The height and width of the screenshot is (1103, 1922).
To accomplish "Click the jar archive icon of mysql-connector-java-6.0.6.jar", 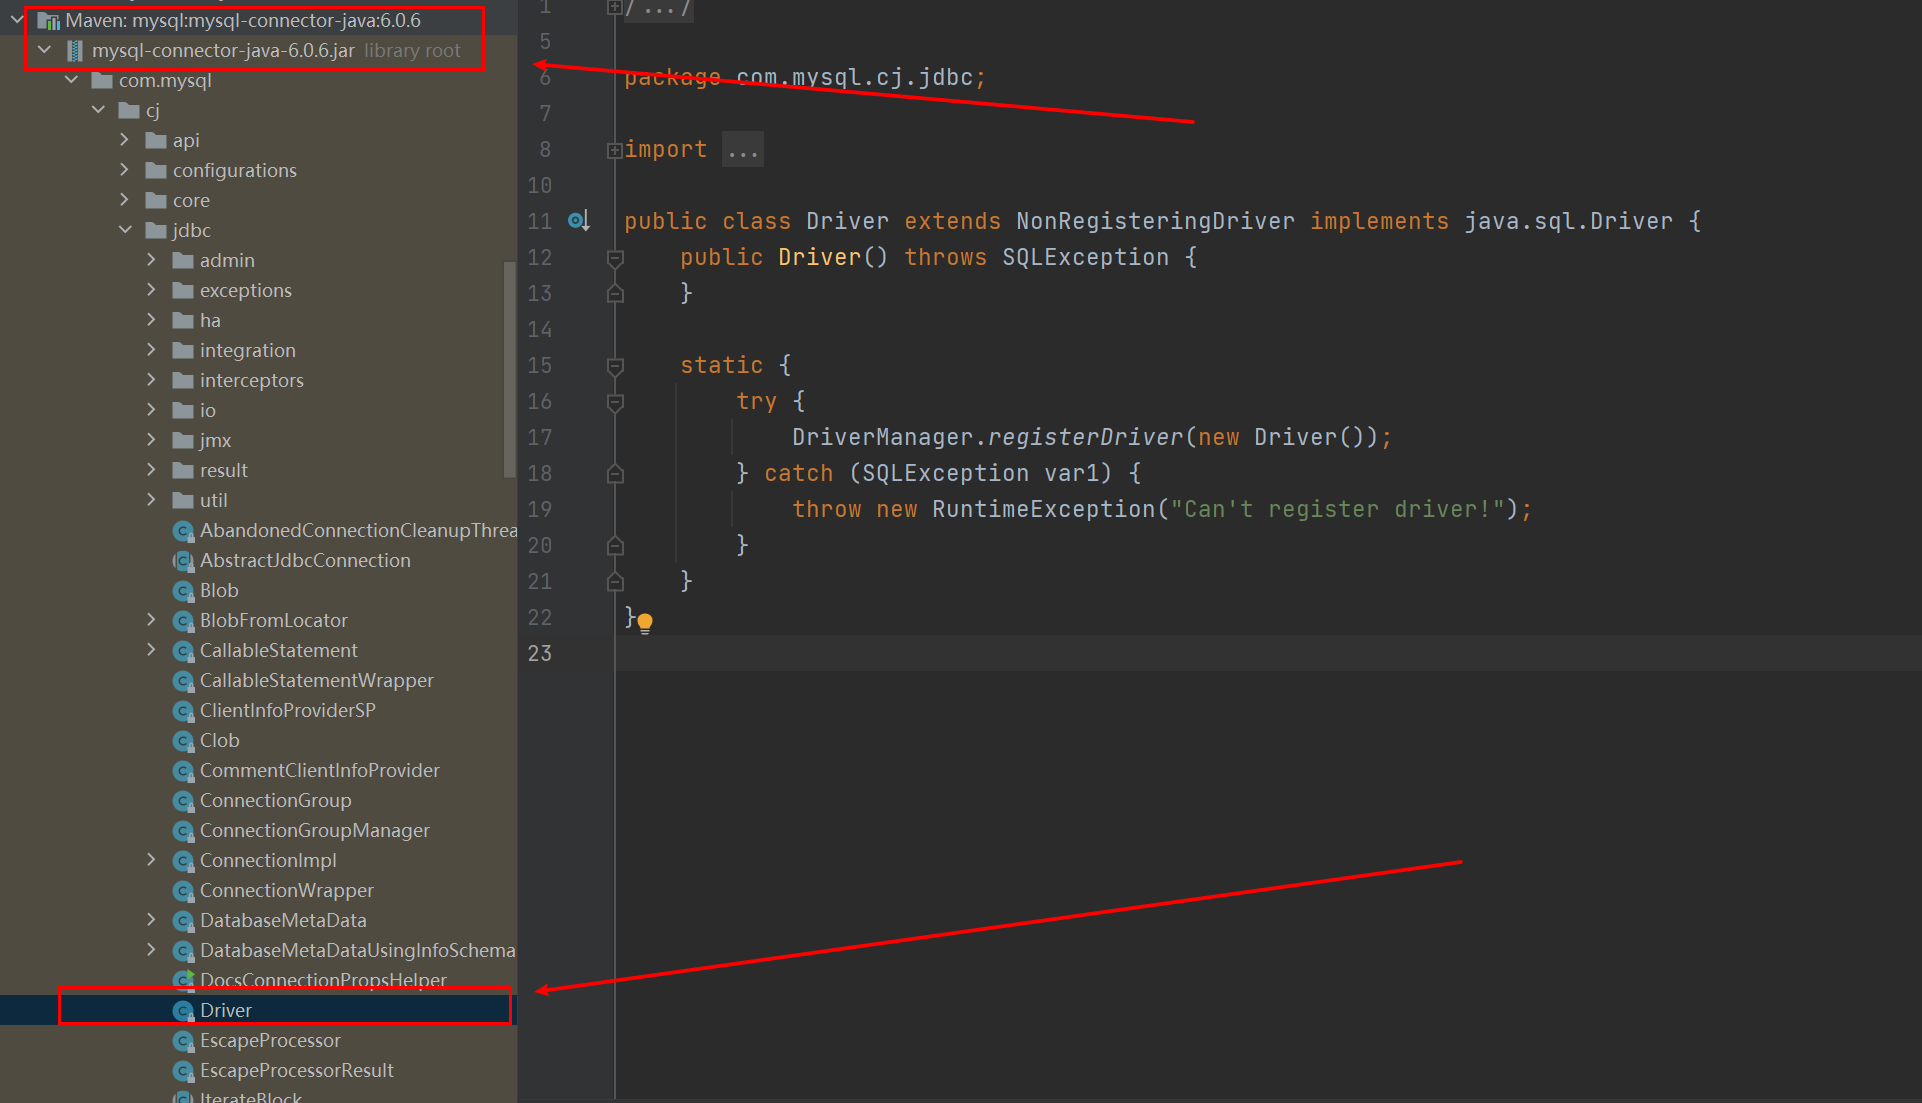I will pyautogui.click(x=74, y=50).
